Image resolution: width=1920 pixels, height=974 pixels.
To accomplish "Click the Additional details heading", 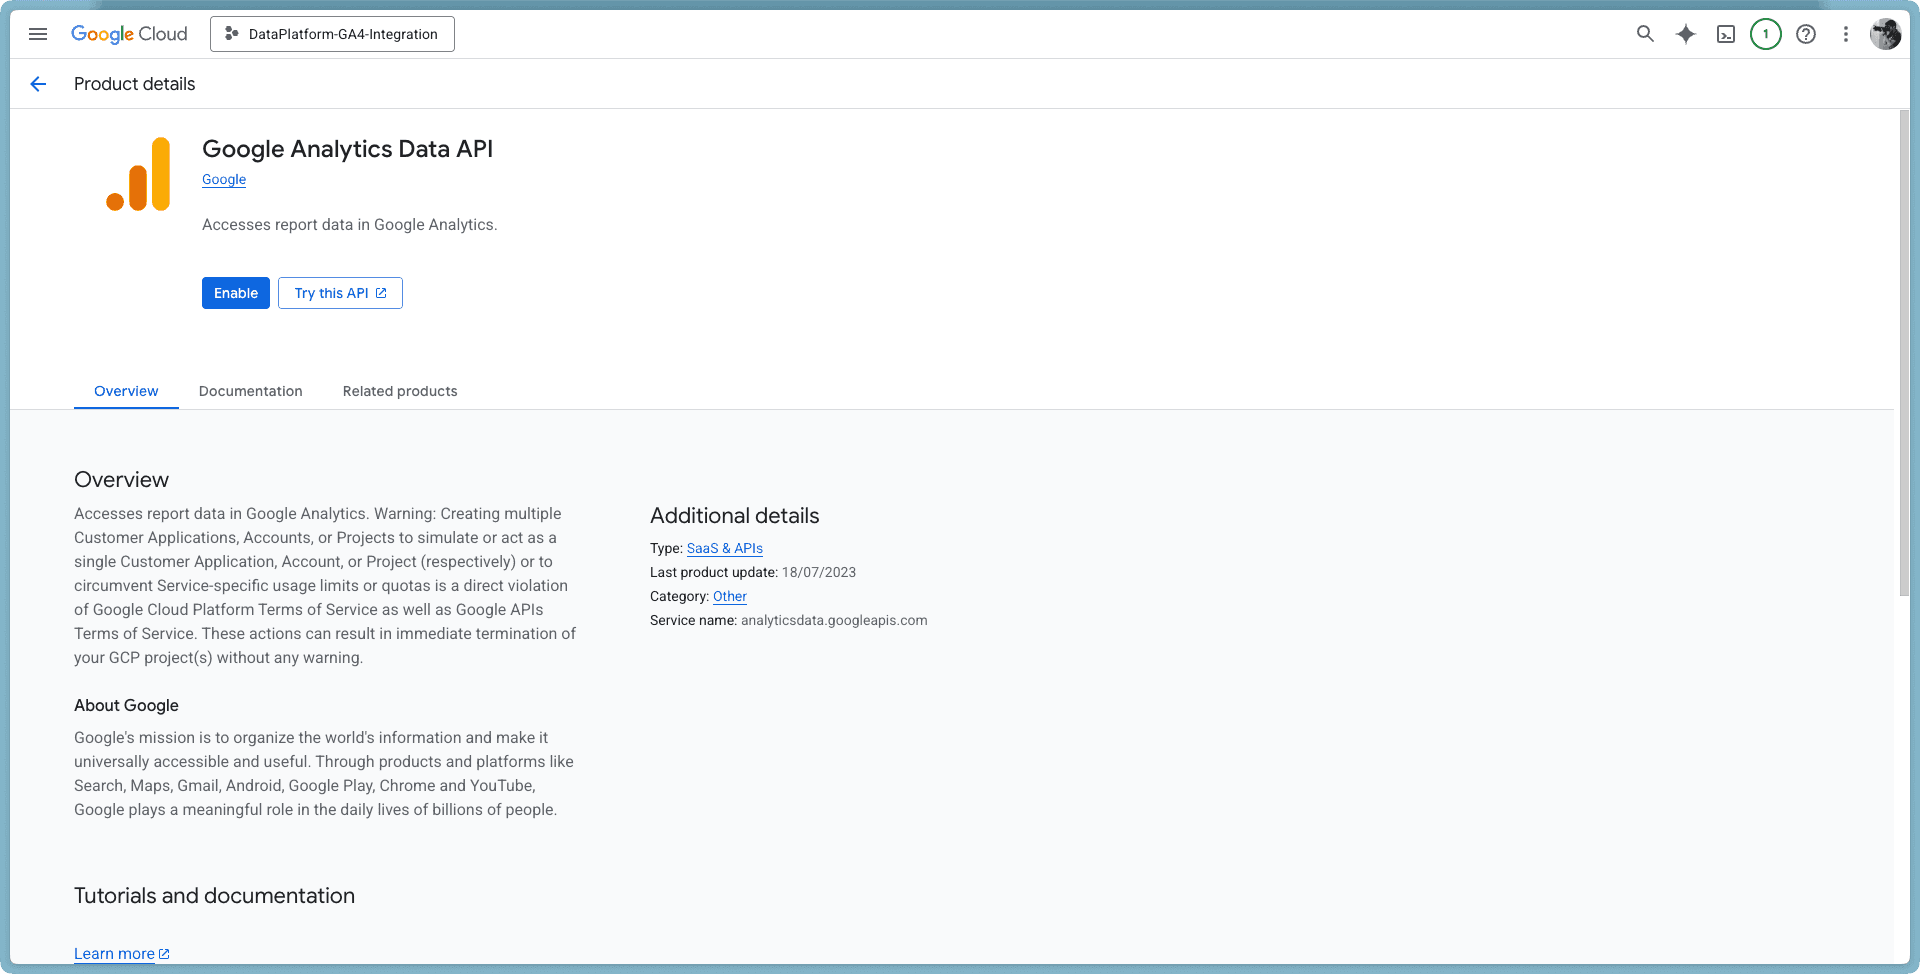I will [735, 516].
